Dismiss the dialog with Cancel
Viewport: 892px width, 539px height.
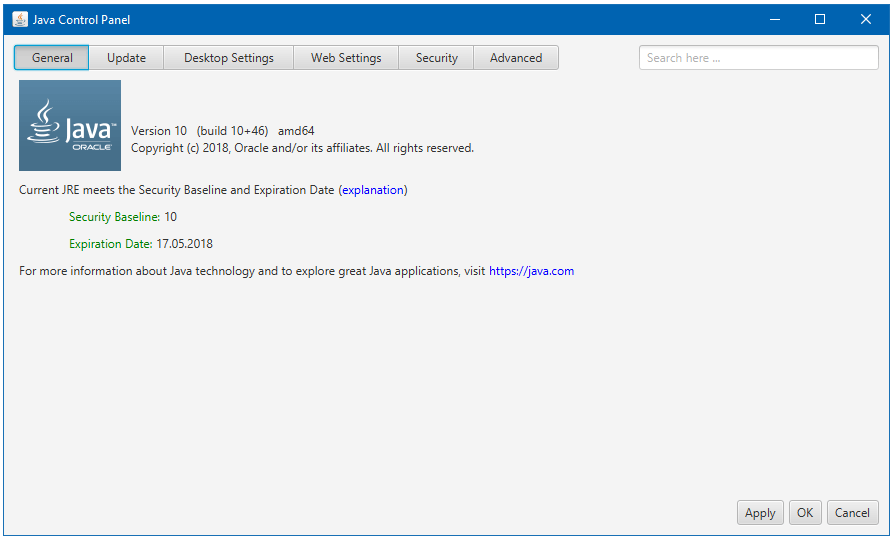852,513
